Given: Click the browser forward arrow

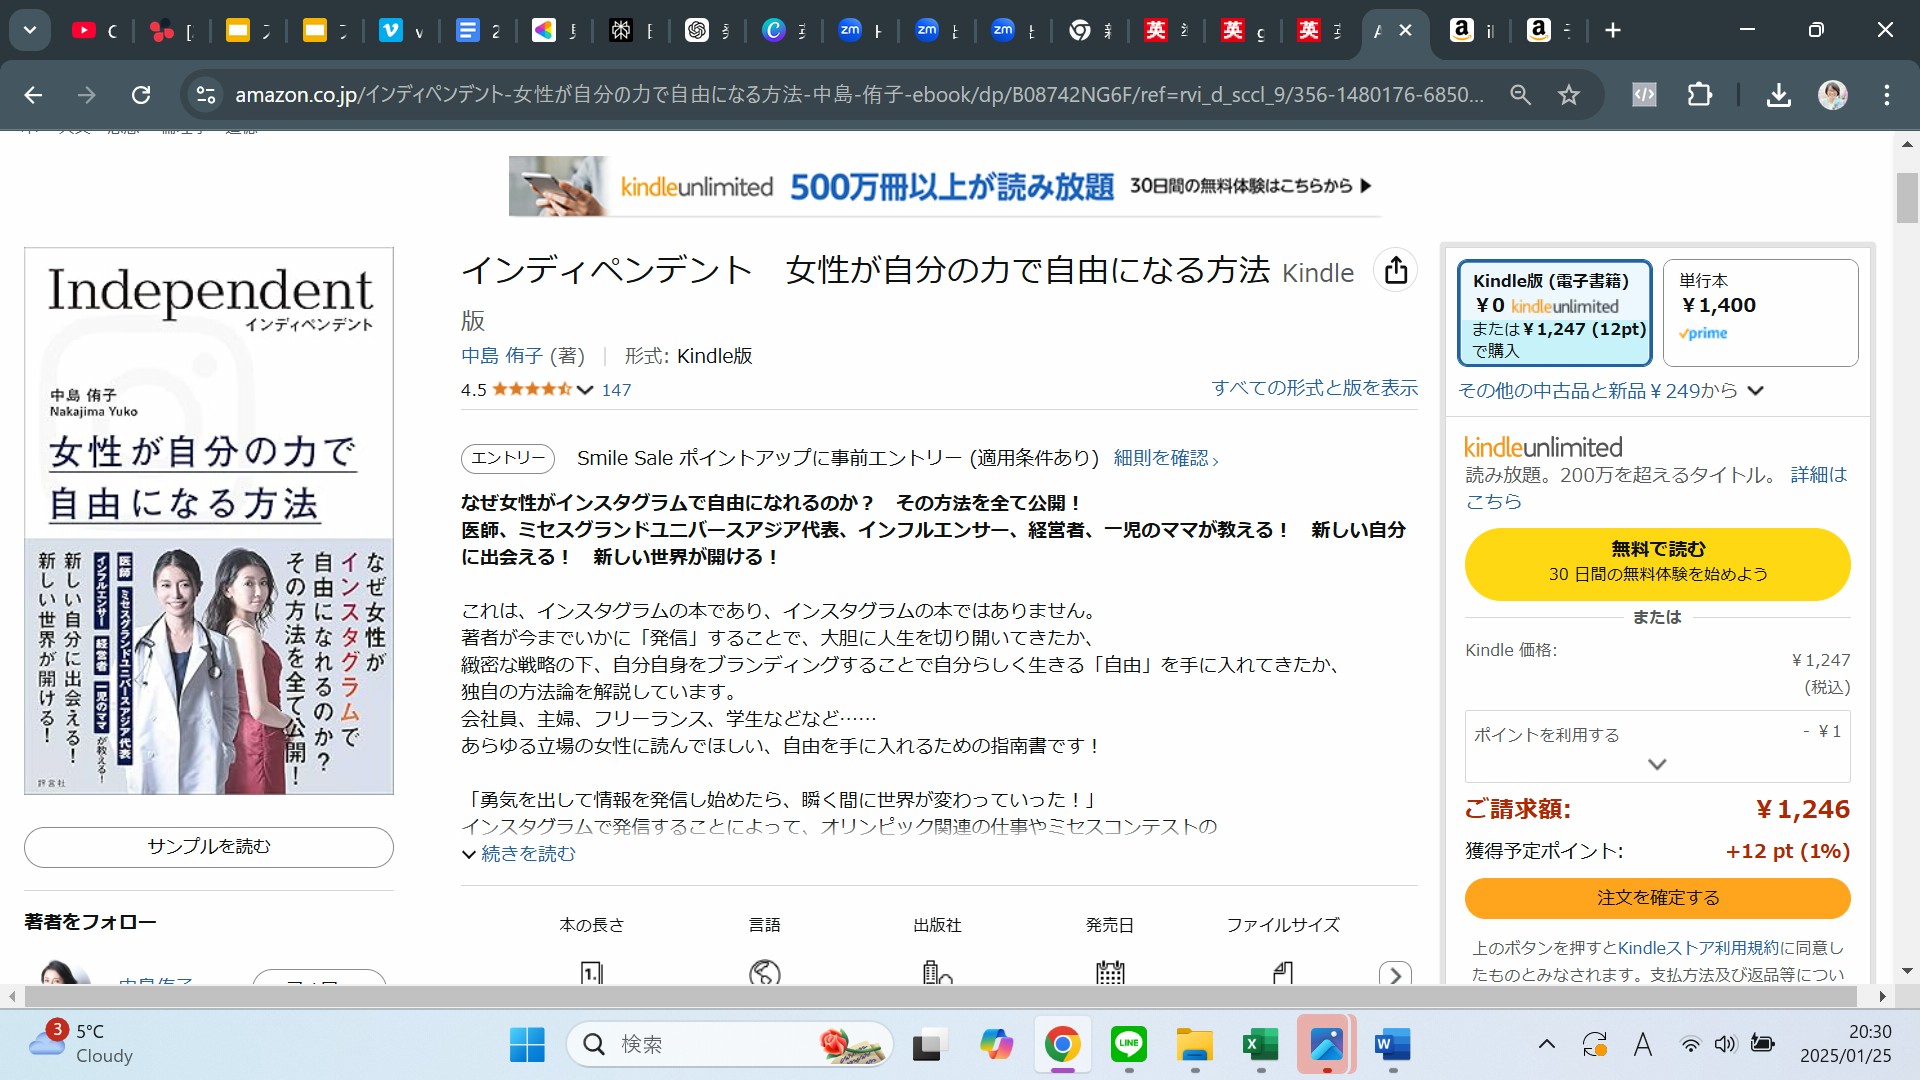Looking at the screenshot, I should [x=87, y=95].
